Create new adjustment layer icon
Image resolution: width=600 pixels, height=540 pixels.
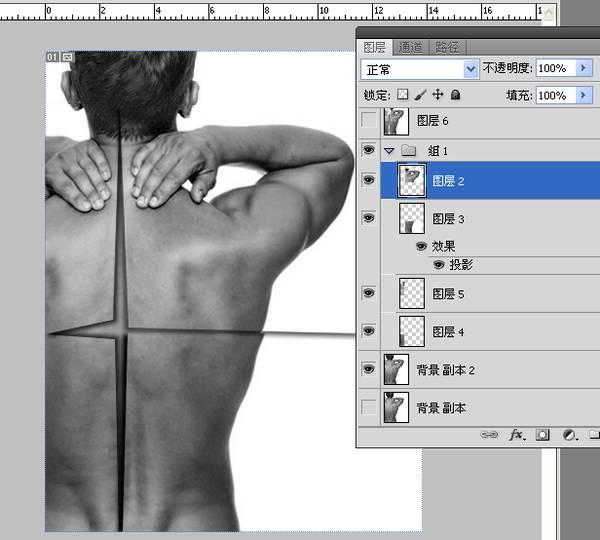569,435
